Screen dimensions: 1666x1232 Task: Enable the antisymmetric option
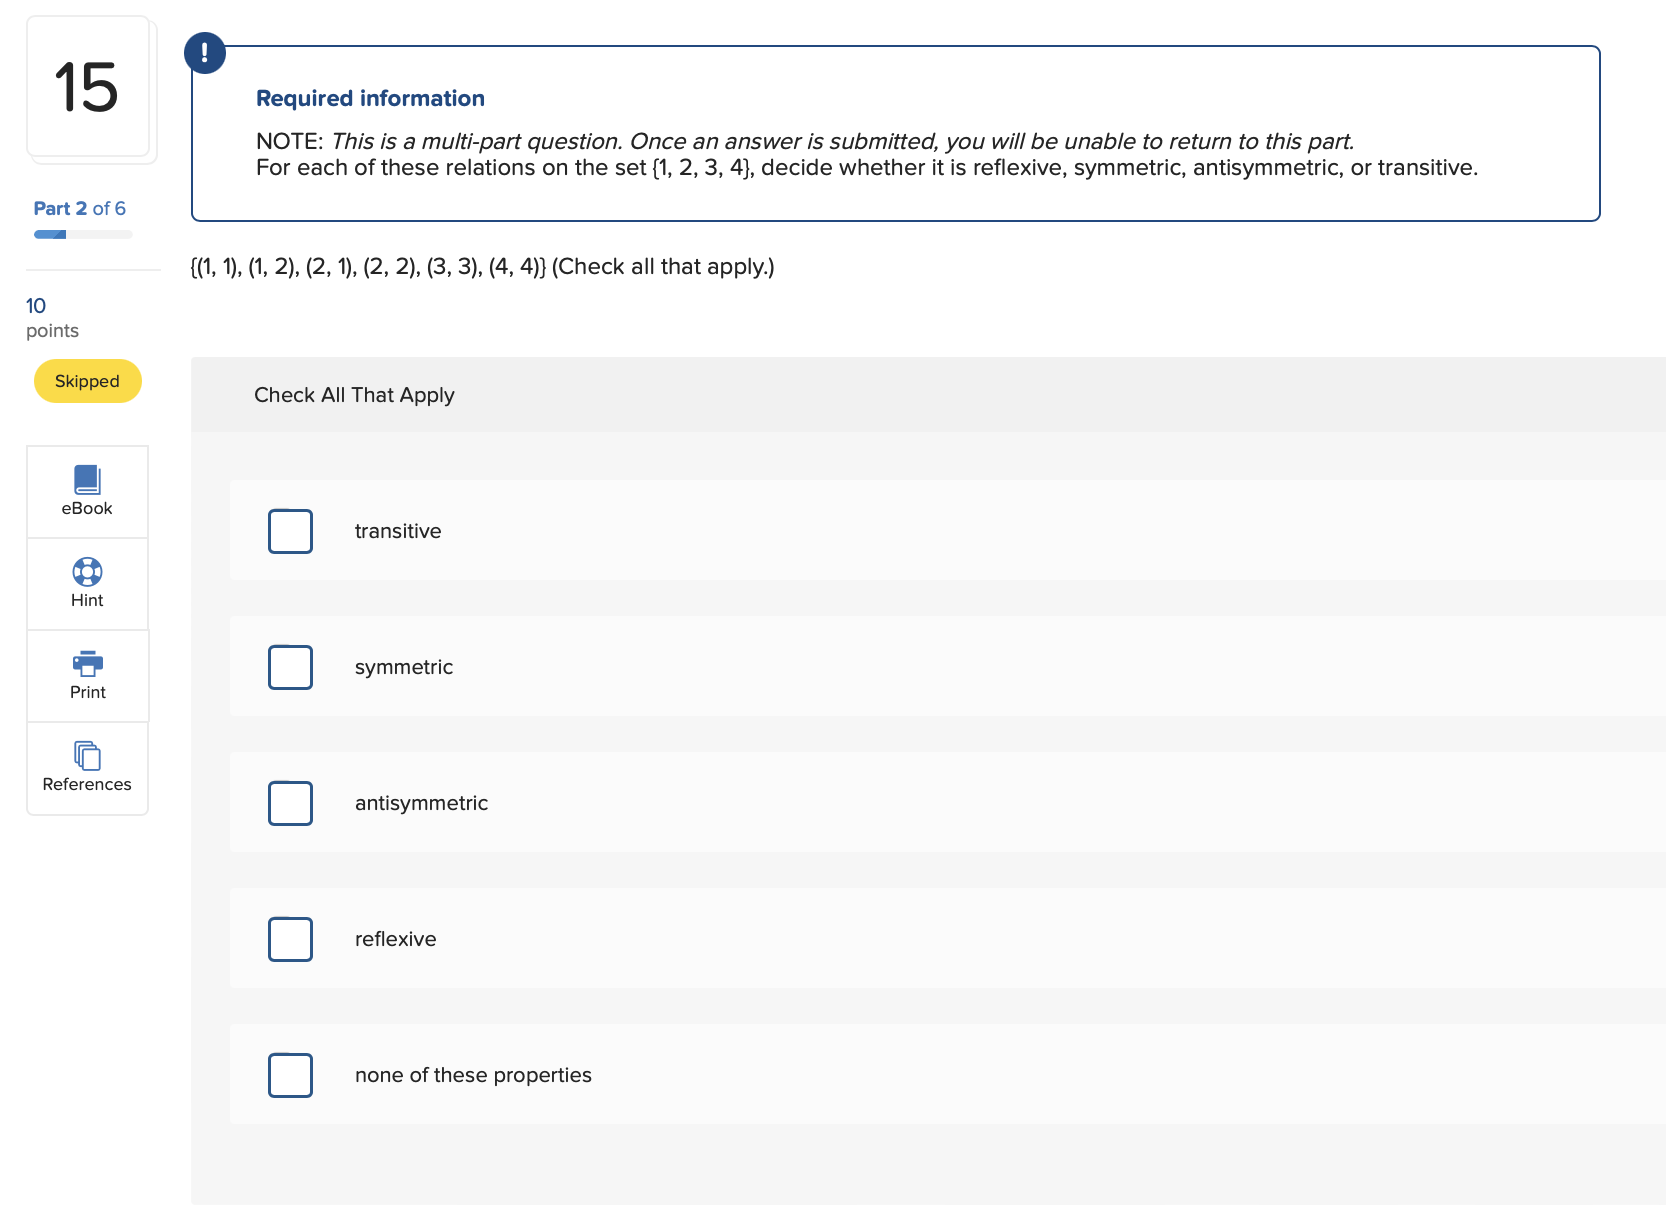coord(290,803)
